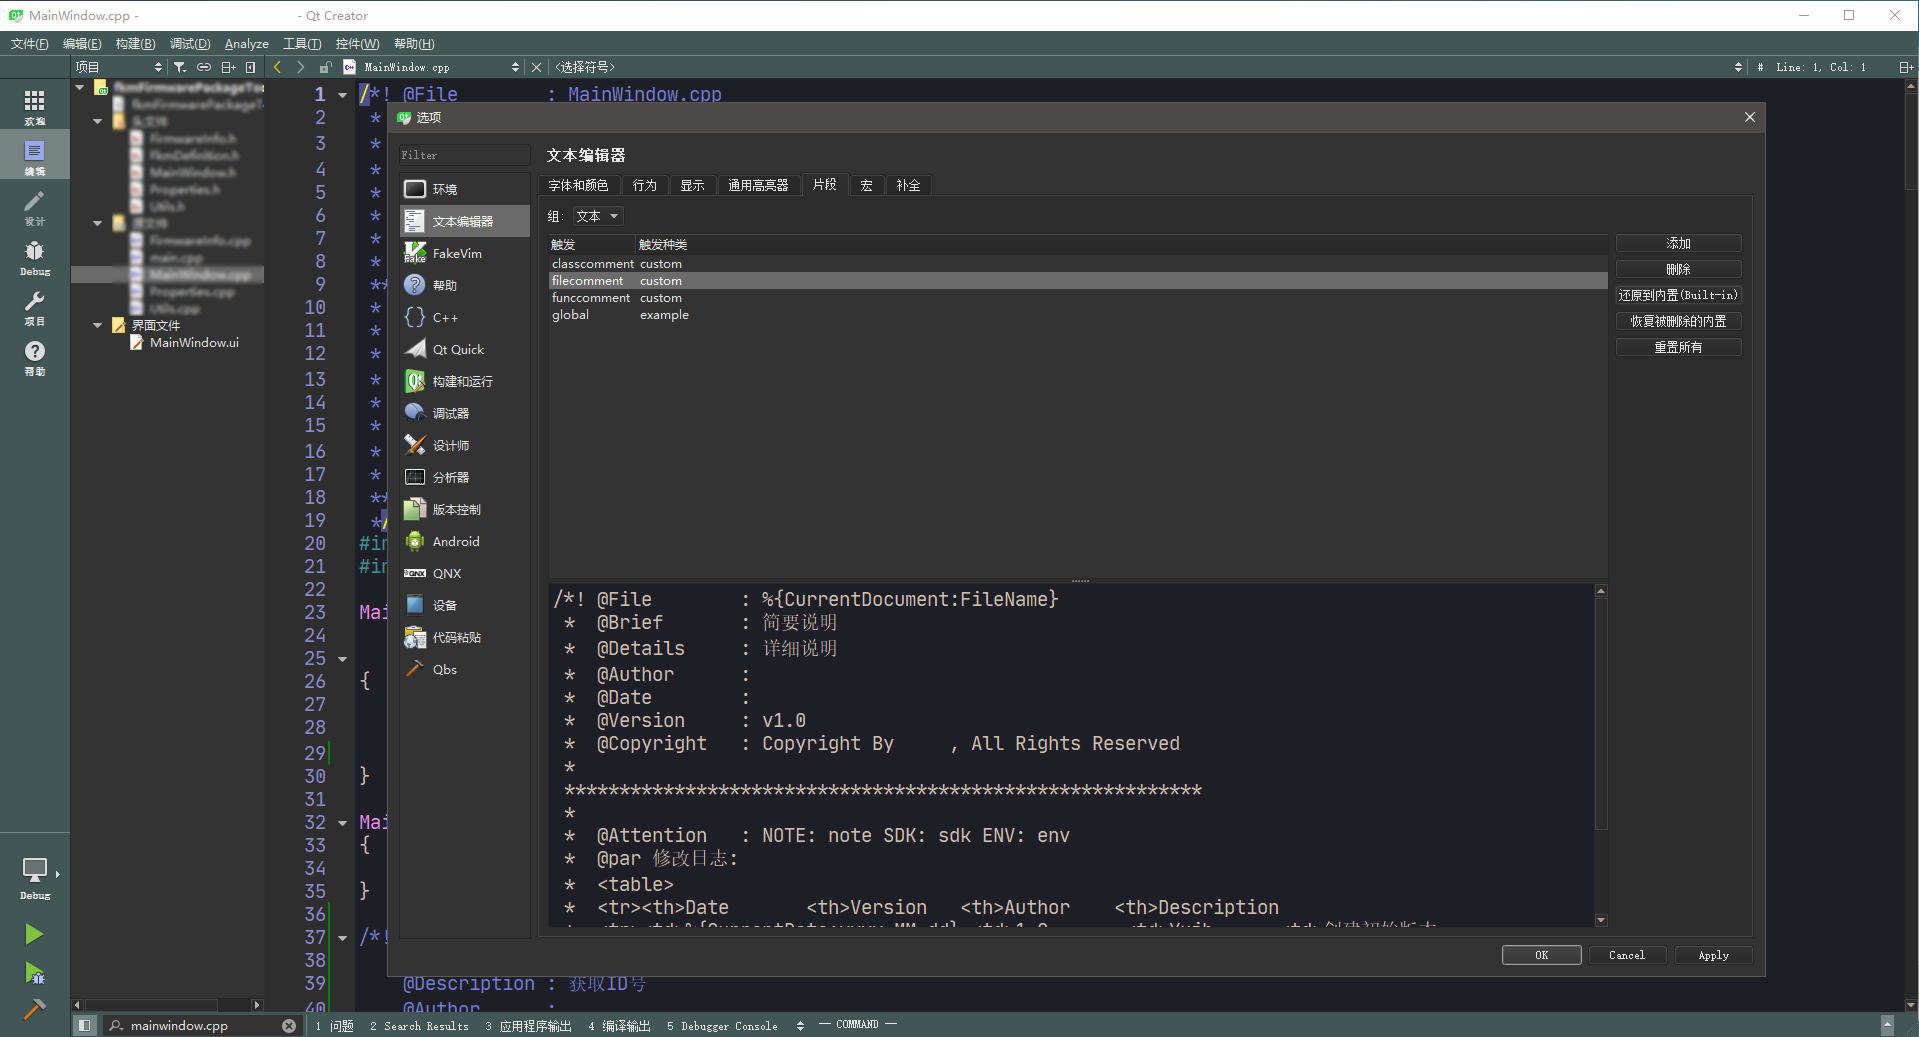The height and width of the screenshot is (1037, 1919).
Task: Switch to the 字体和颜色 tab
Action: click(578, 185)
